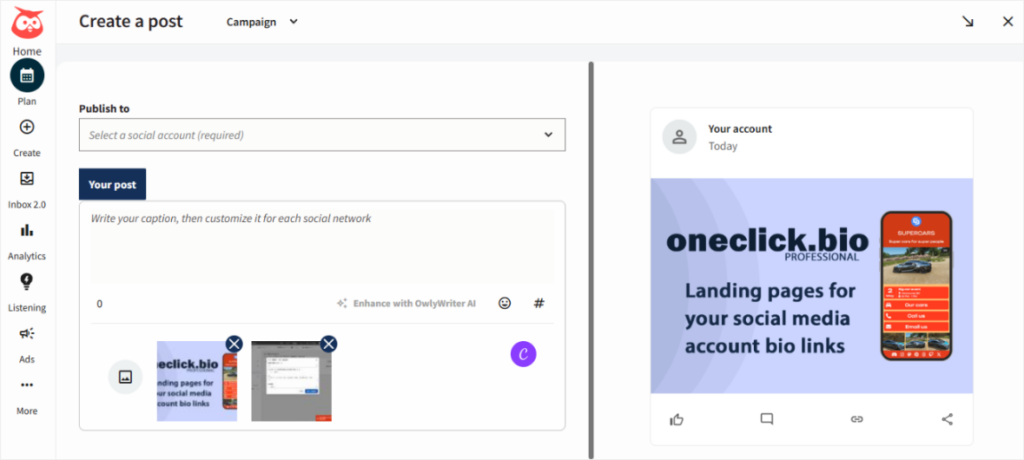Image resolution: width=1024 pixels, height=460 pixels.
Task: Select the oneclick.bio attachment thumbnail
Action: pyautogui.click(x=197, y=381)
